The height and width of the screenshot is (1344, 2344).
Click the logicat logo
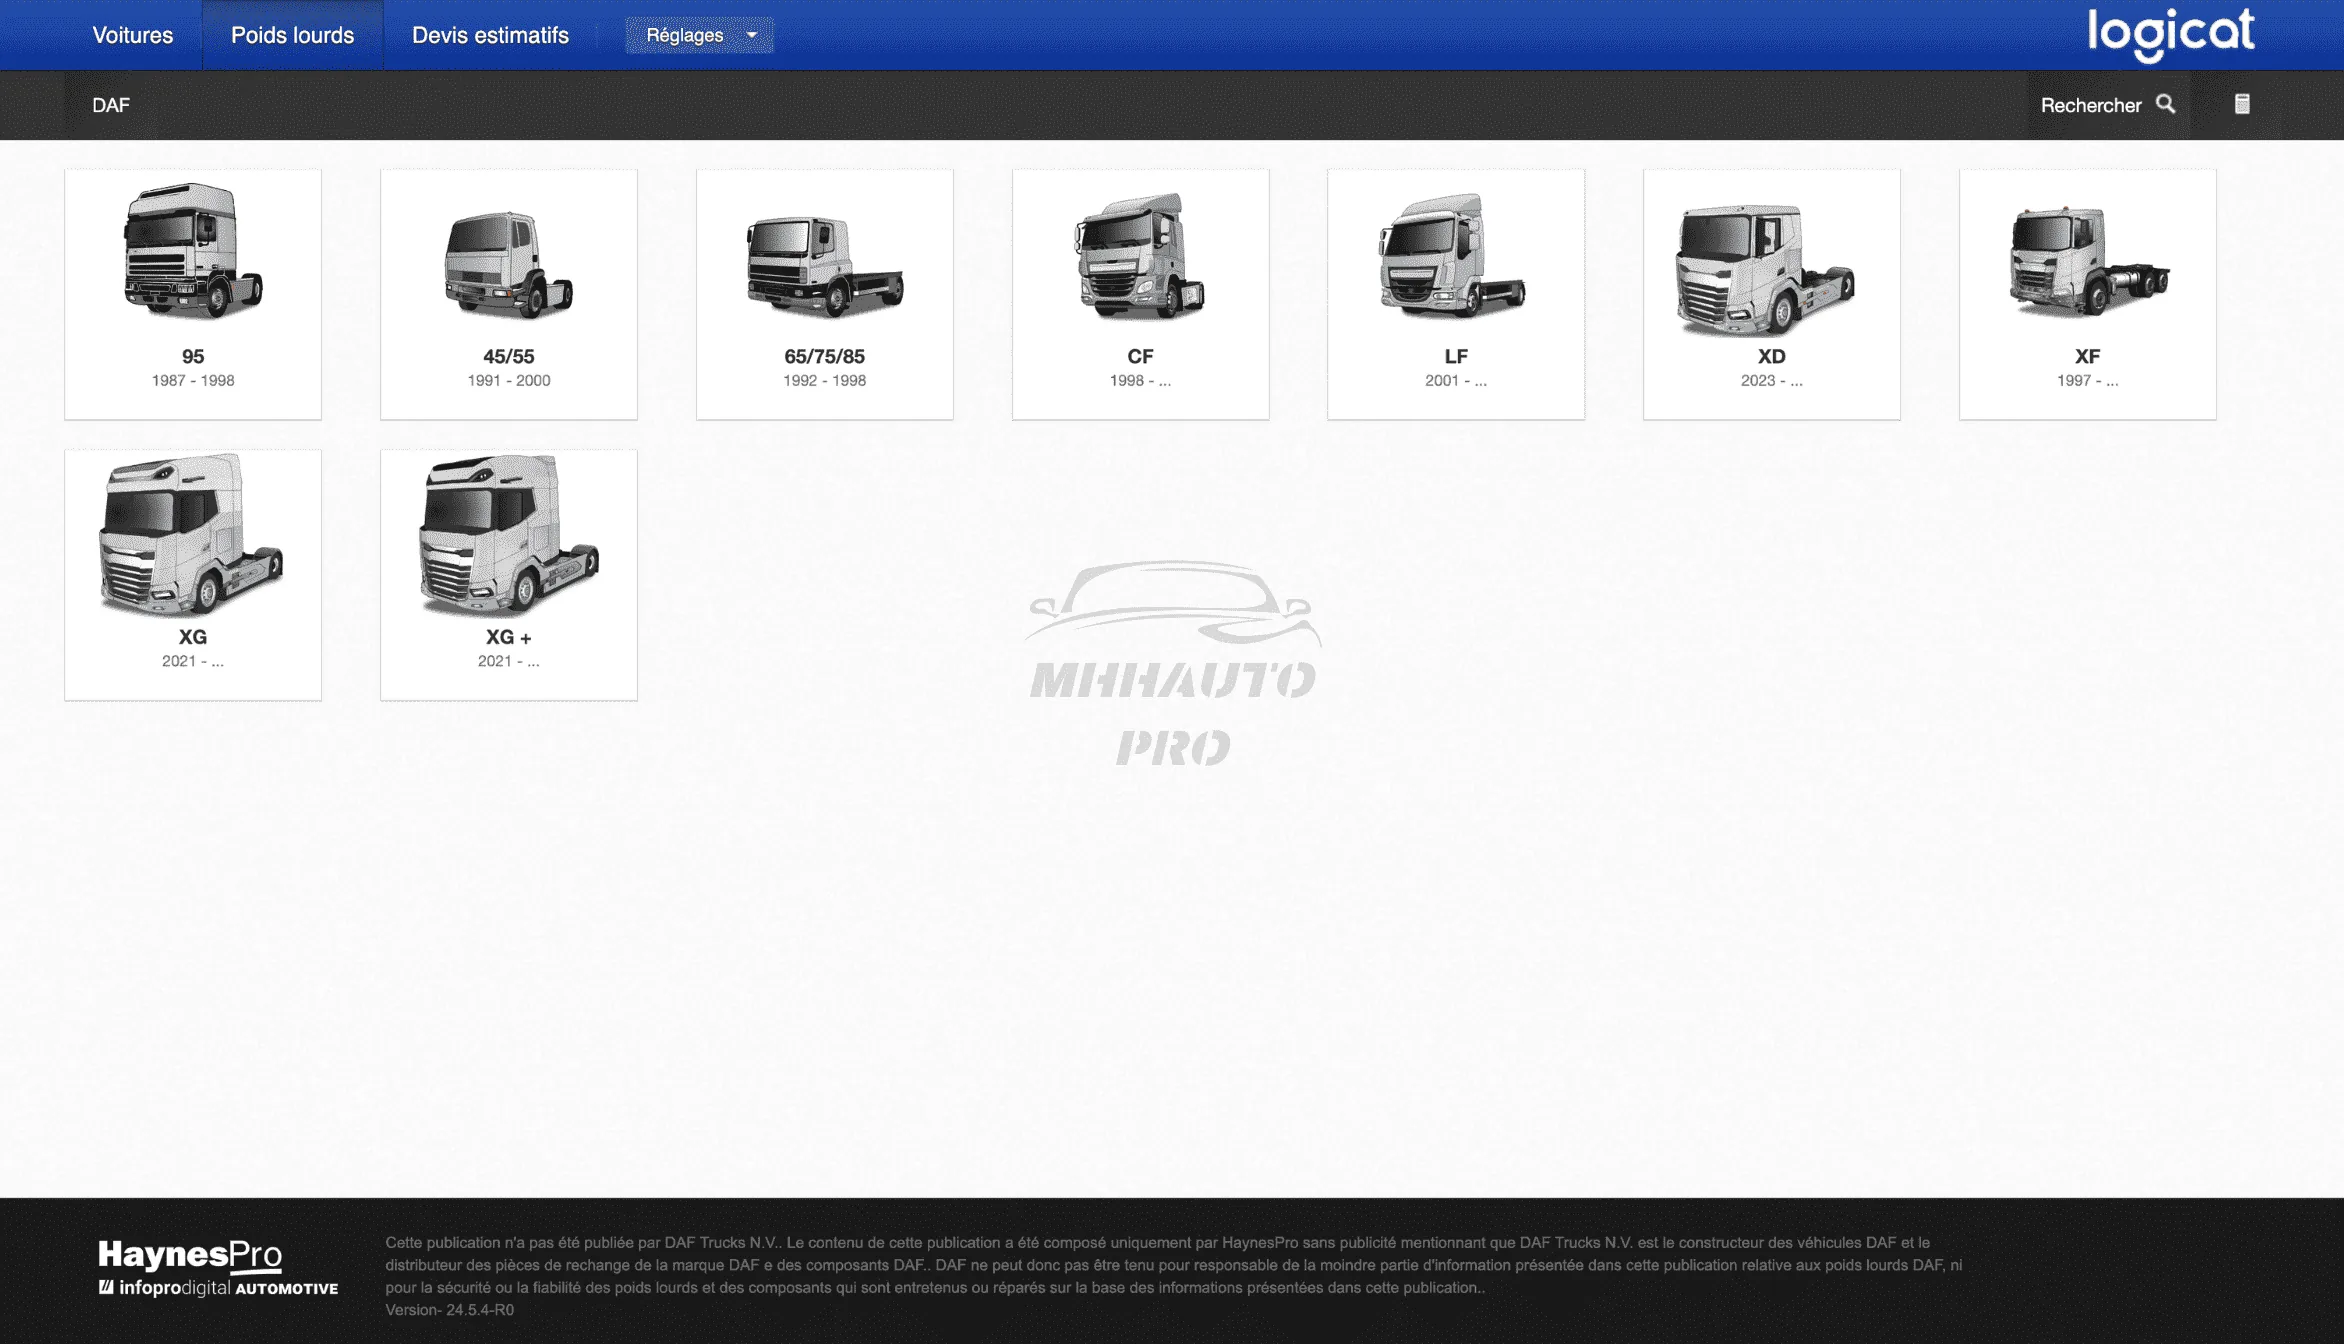point(2170,34)
